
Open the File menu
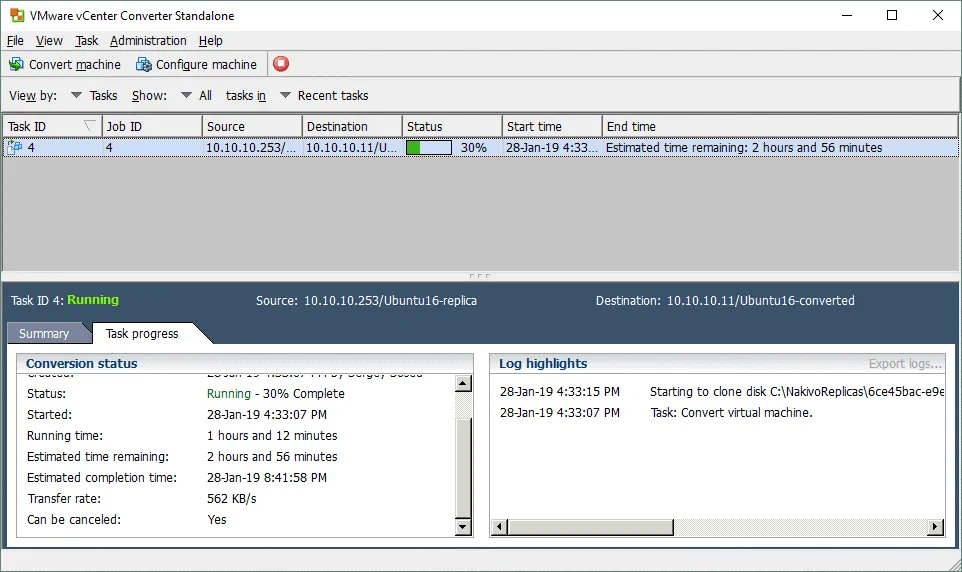15,41
